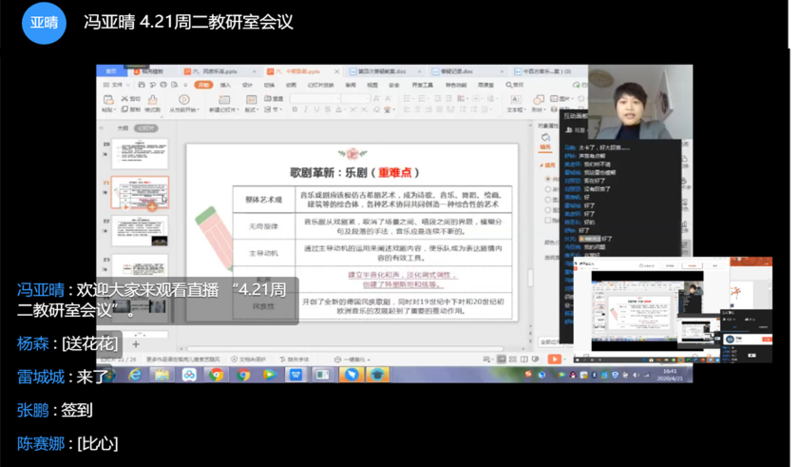Screen dimensions: 800x467
Task: Click the Print icon in quick toolbar
Action: (163, 85)
